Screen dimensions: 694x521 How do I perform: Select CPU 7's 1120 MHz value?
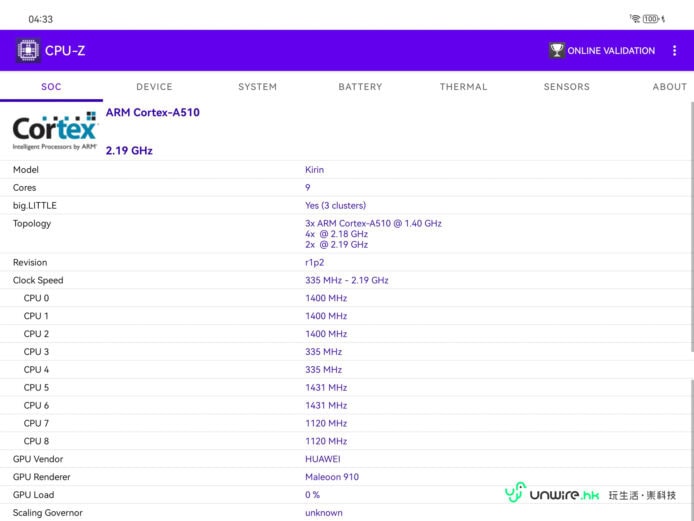click(326, 424)
